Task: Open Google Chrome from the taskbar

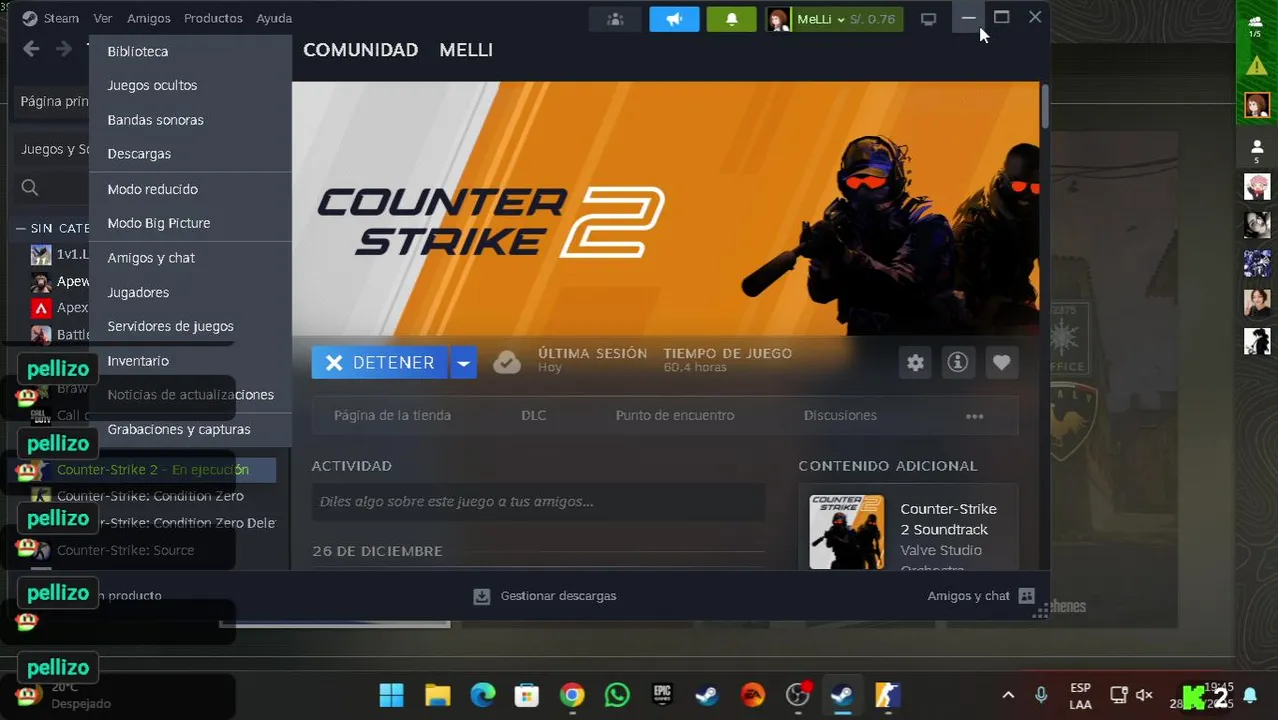Action: [572, 695]
